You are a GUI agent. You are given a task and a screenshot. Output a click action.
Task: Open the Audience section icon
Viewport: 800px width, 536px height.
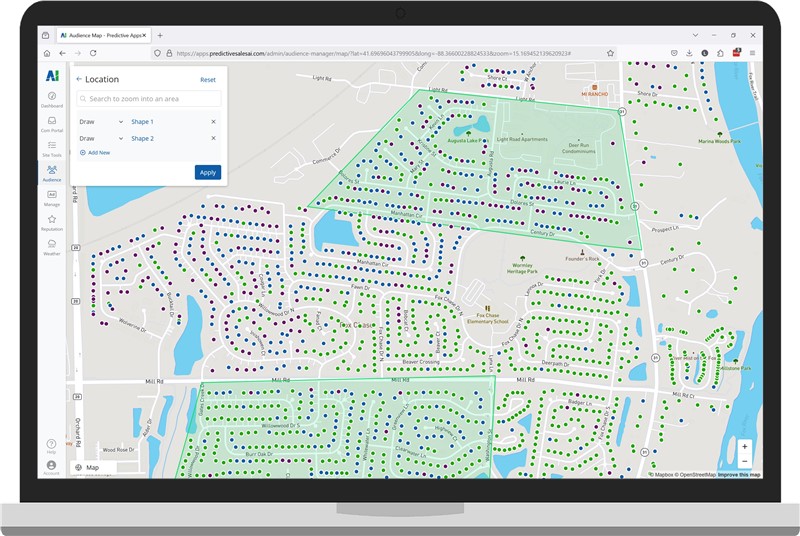(51, 171)
